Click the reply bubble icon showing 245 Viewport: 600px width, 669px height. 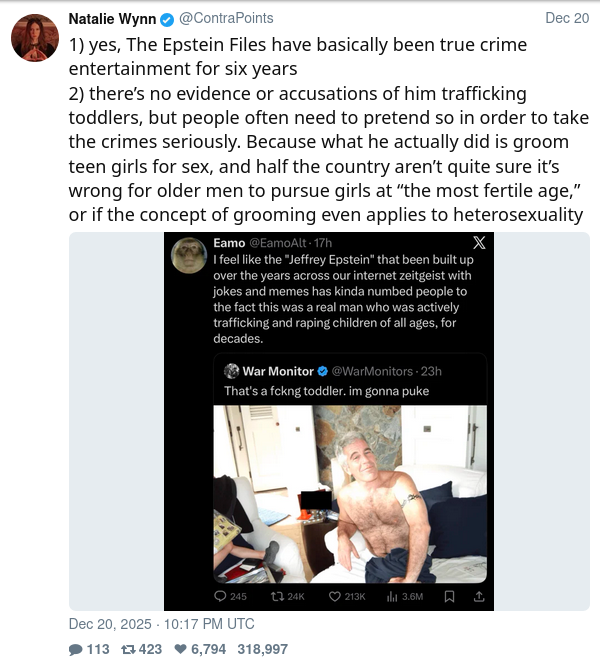pyautogui.click(x=220, y=596)
